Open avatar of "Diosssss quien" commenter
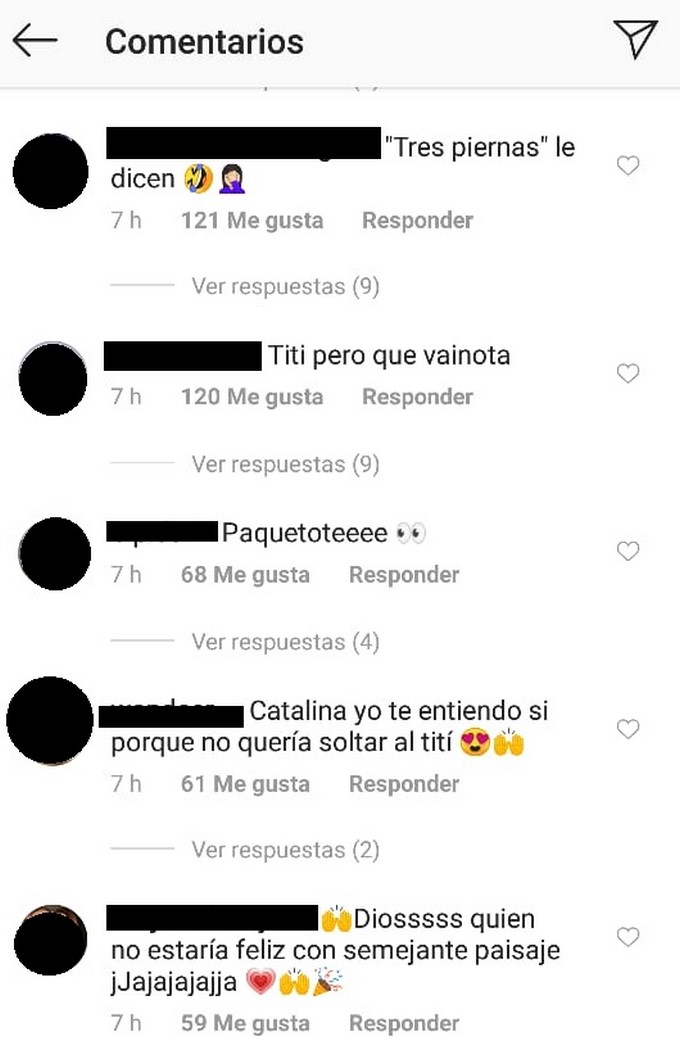Screen dimensions: 680x1037 50,940
